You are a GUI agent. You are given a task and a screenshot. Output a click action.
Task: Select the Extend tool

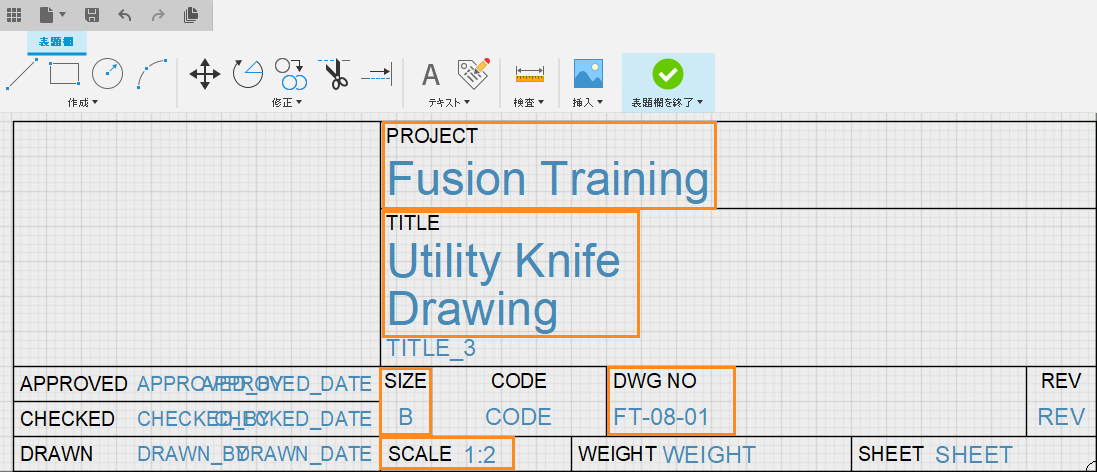pyautogui.click(x=377, y=73)
